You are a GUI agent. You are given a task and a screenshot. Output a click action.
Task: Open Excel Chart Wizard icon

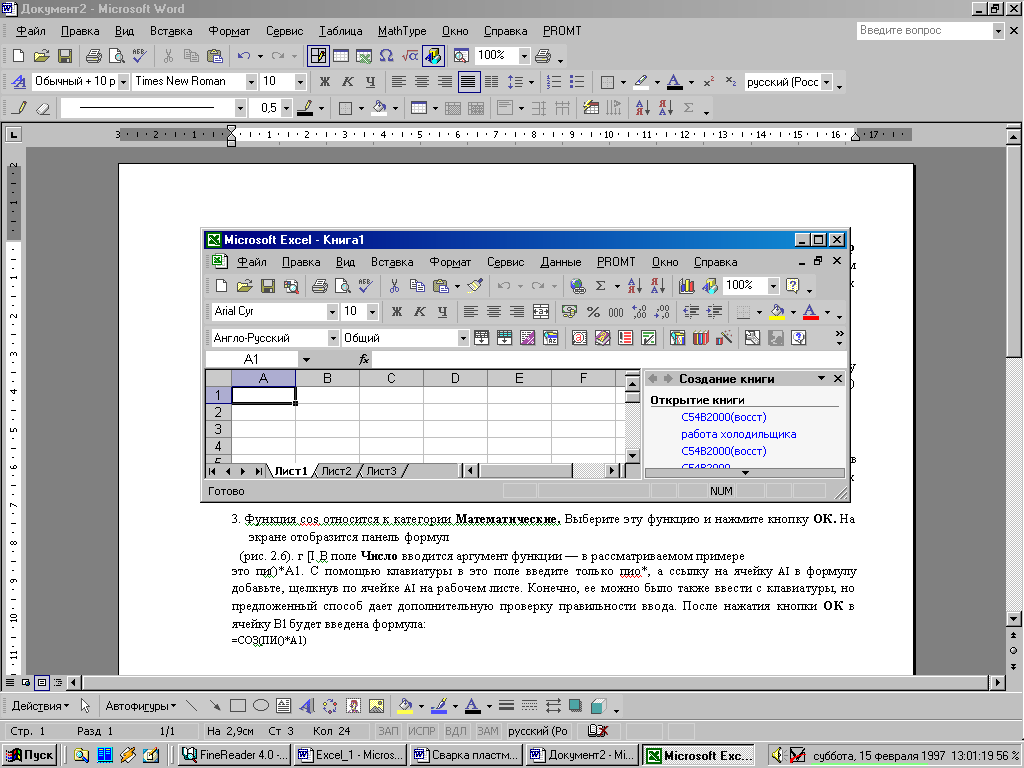[x=686, y=285]
